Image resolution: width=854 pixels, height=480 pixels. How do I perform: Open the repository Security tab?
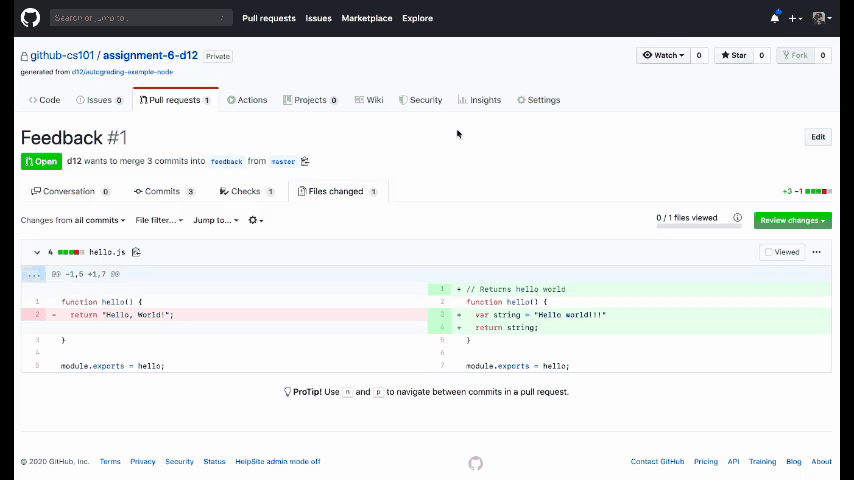coord(420,100)
